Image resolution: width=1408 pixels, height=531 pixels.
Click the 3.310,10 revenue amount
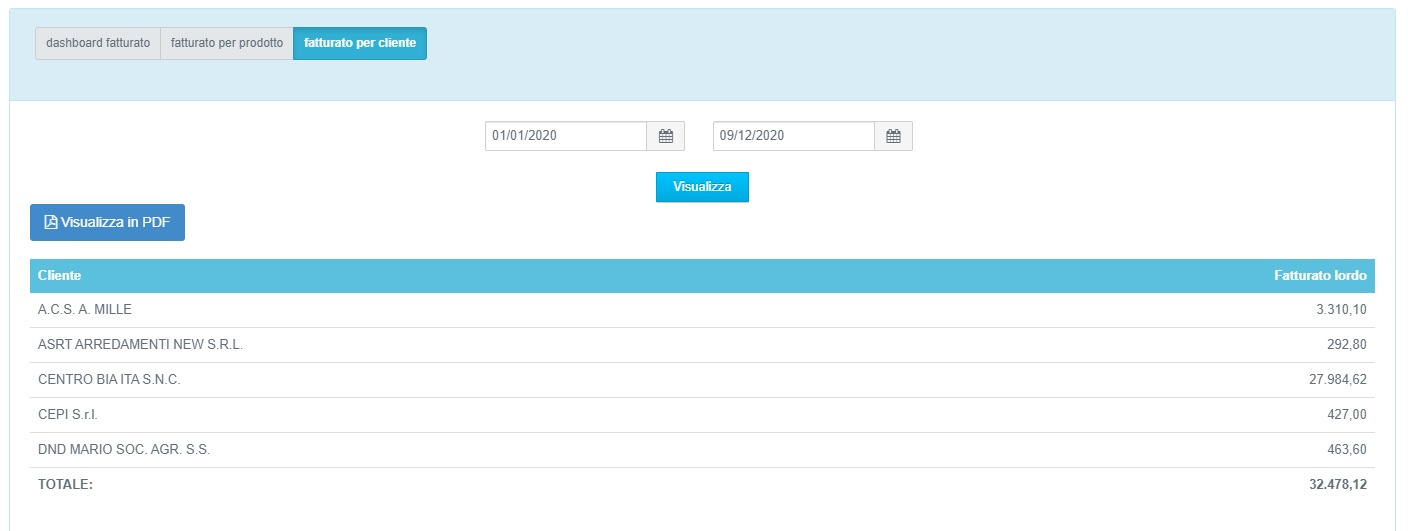[1341, 310]
